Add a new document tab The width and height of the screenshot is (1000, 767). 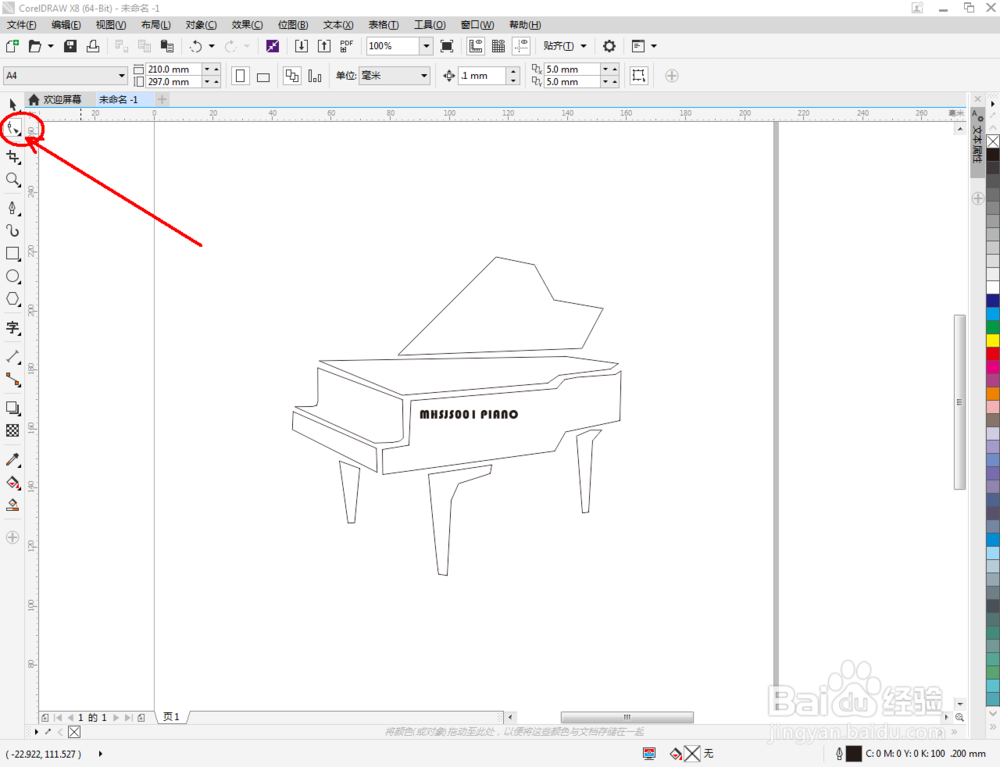162,99
